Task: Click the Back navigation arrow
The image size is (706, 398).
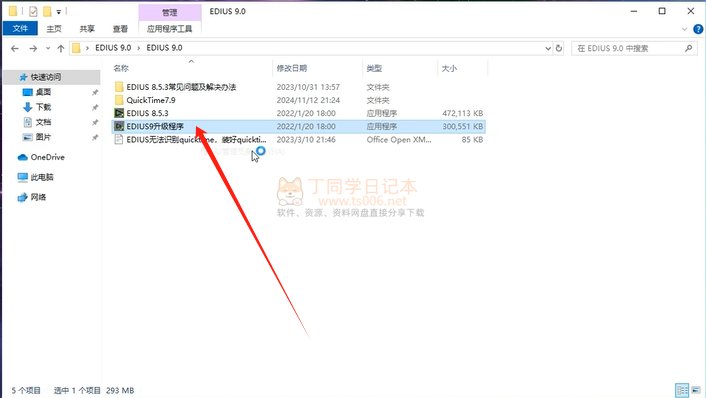Action: click(x=15, y=48)
